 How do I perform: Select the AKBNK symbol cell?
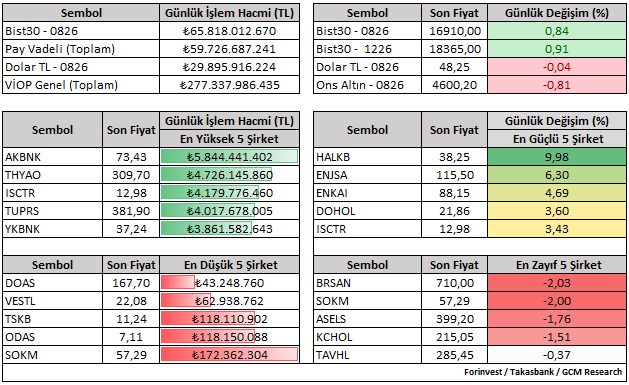(53, 157)
